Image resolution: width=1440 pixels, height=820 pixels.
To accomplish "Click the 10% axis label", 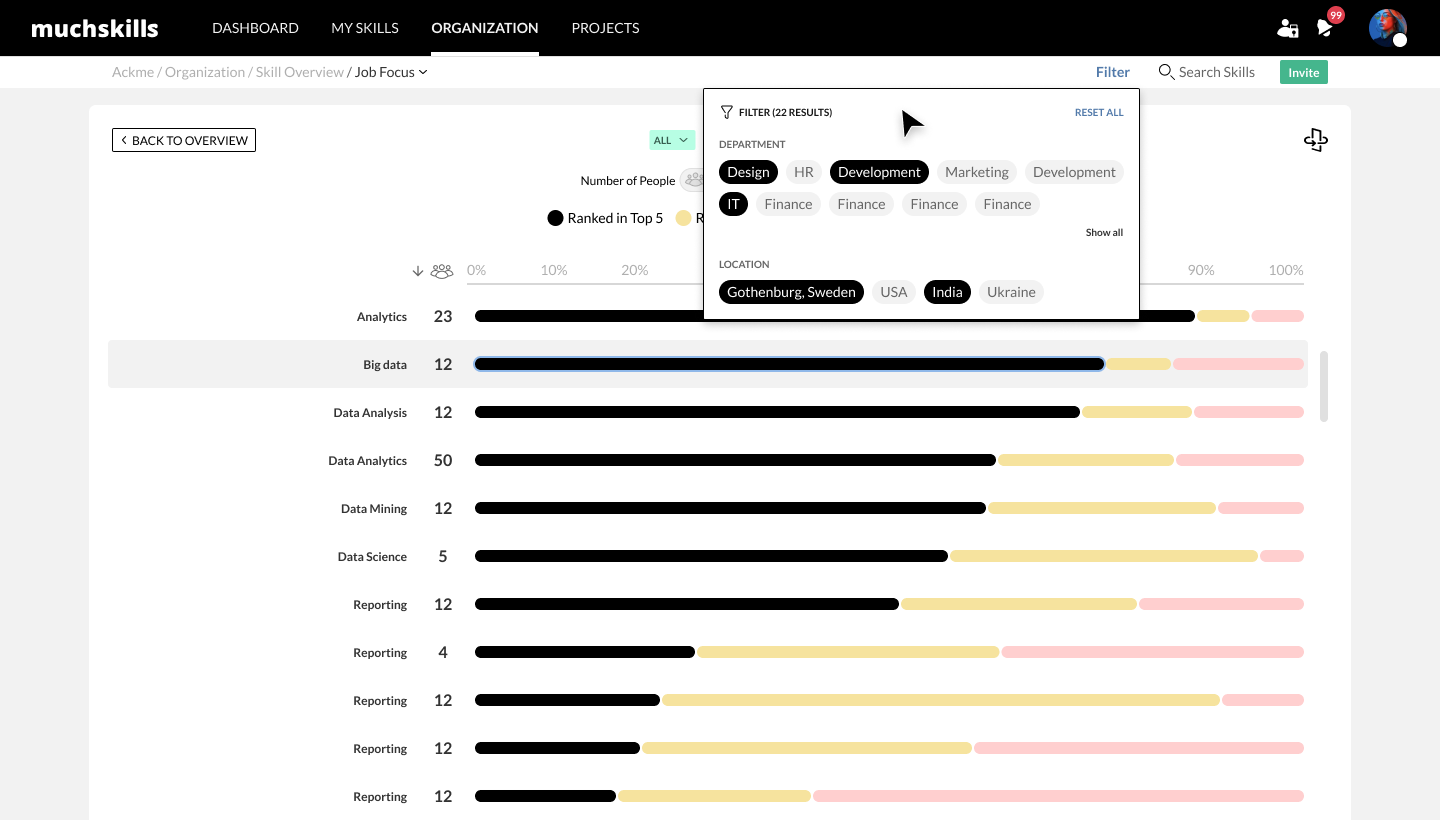I will 554,270.
